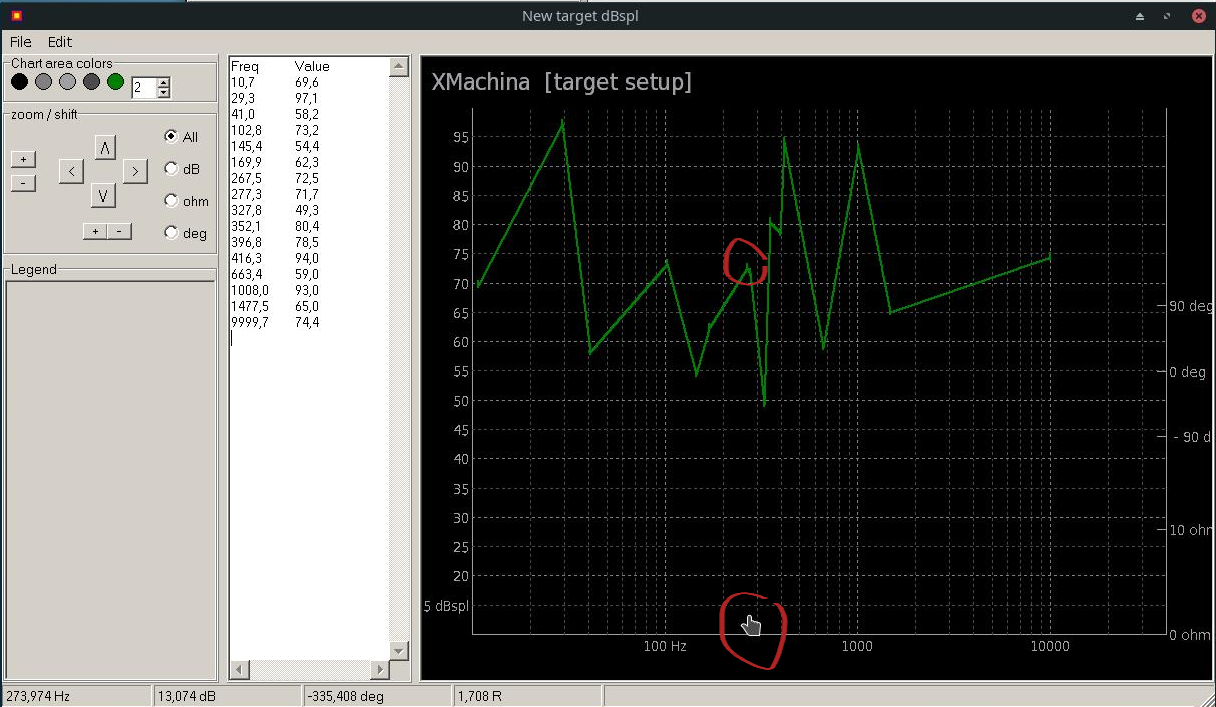Screen dimensions: 1216x707
Task: Click the row 416,3 94,0 in the list
Action: click(276, 258)
